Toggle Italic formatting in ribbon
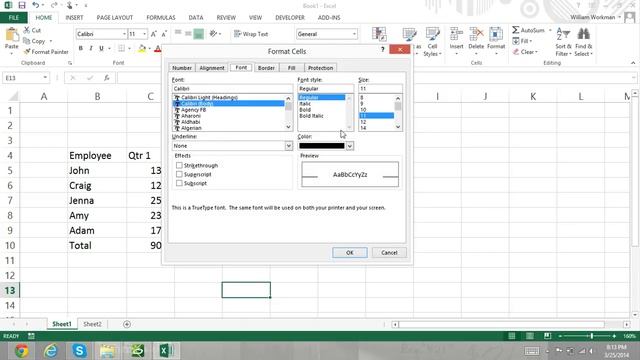640x360 pixels. click(x=91, y=49)
